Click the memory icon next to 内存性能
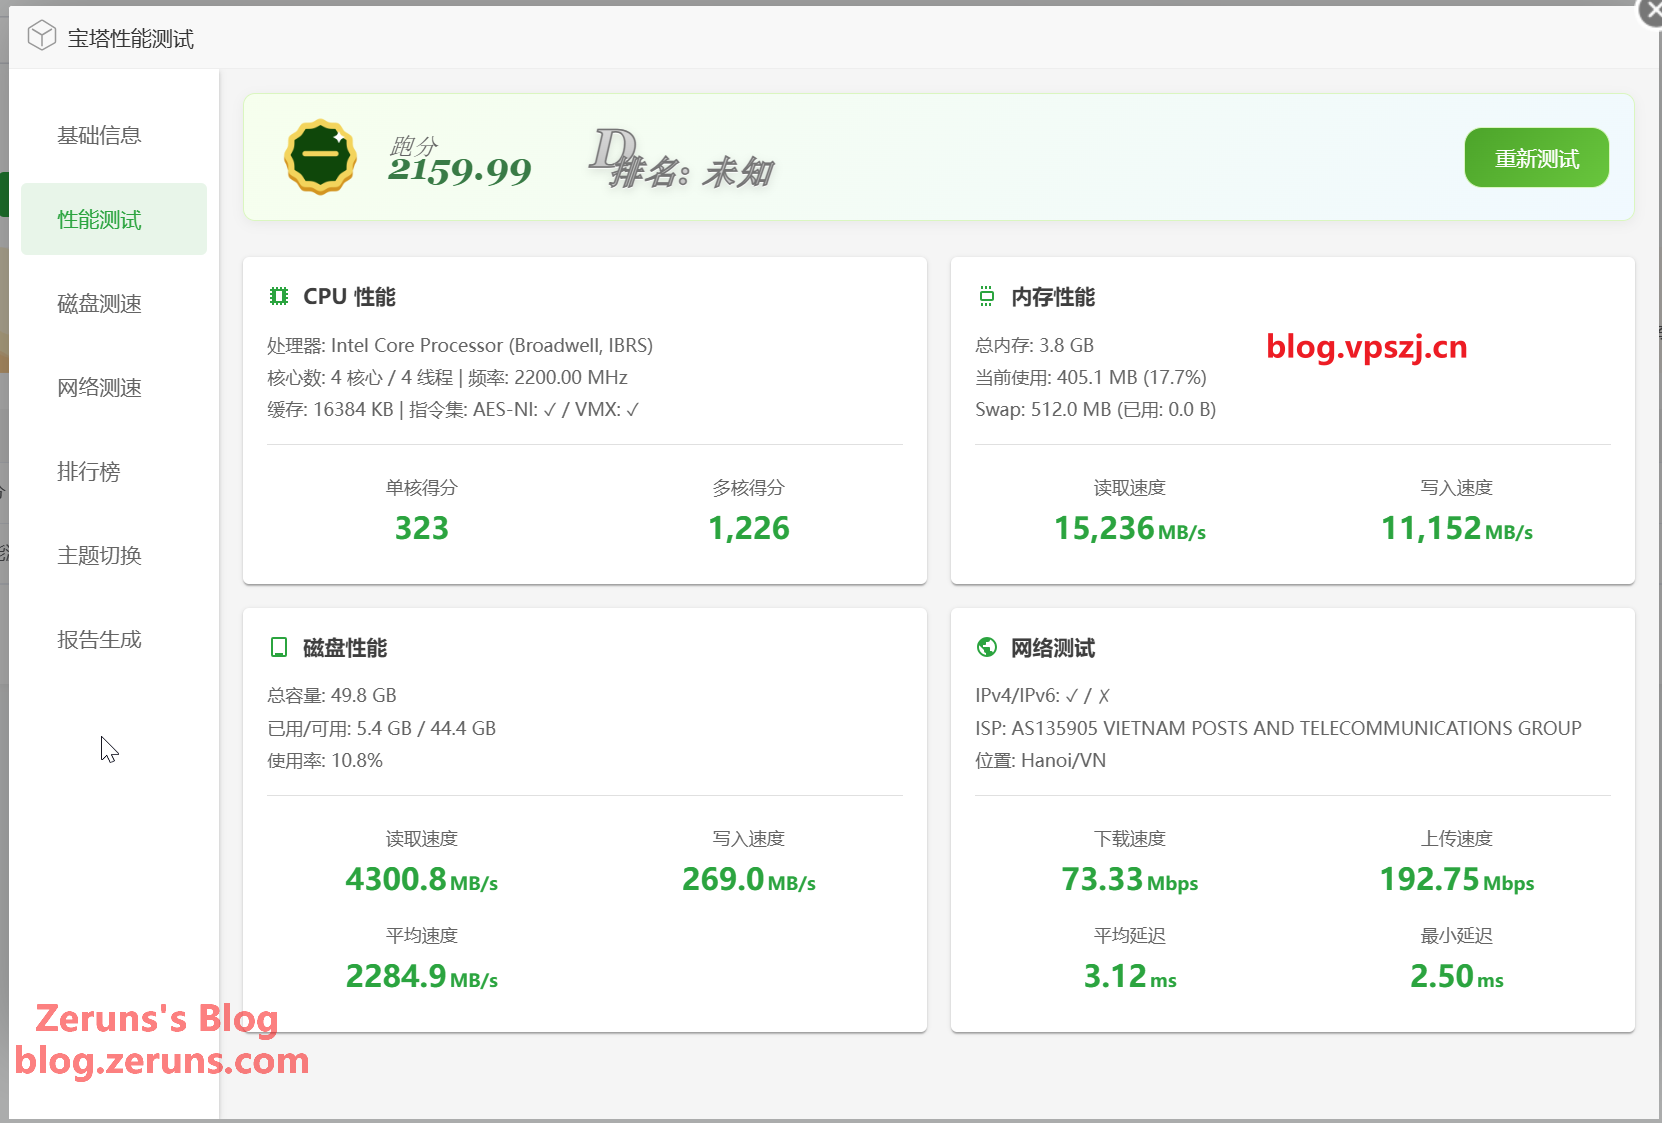Screen dimensions: 1662x1123 [987, 296]
